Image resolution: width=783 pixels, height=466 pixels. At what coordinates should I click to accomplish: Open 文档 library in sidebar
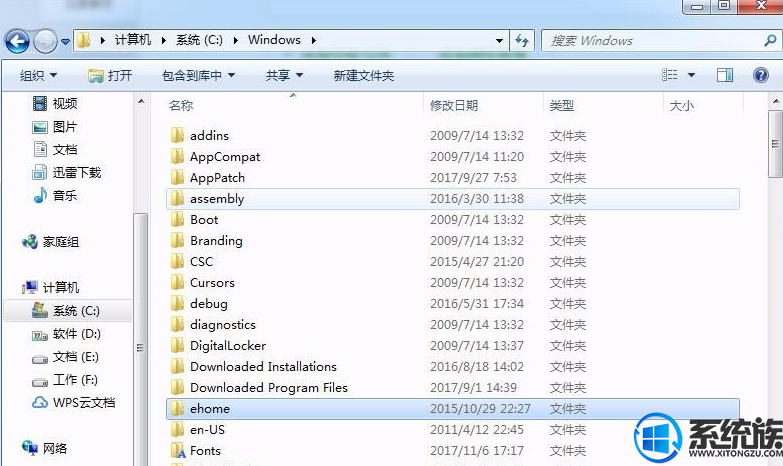(55, 149)
